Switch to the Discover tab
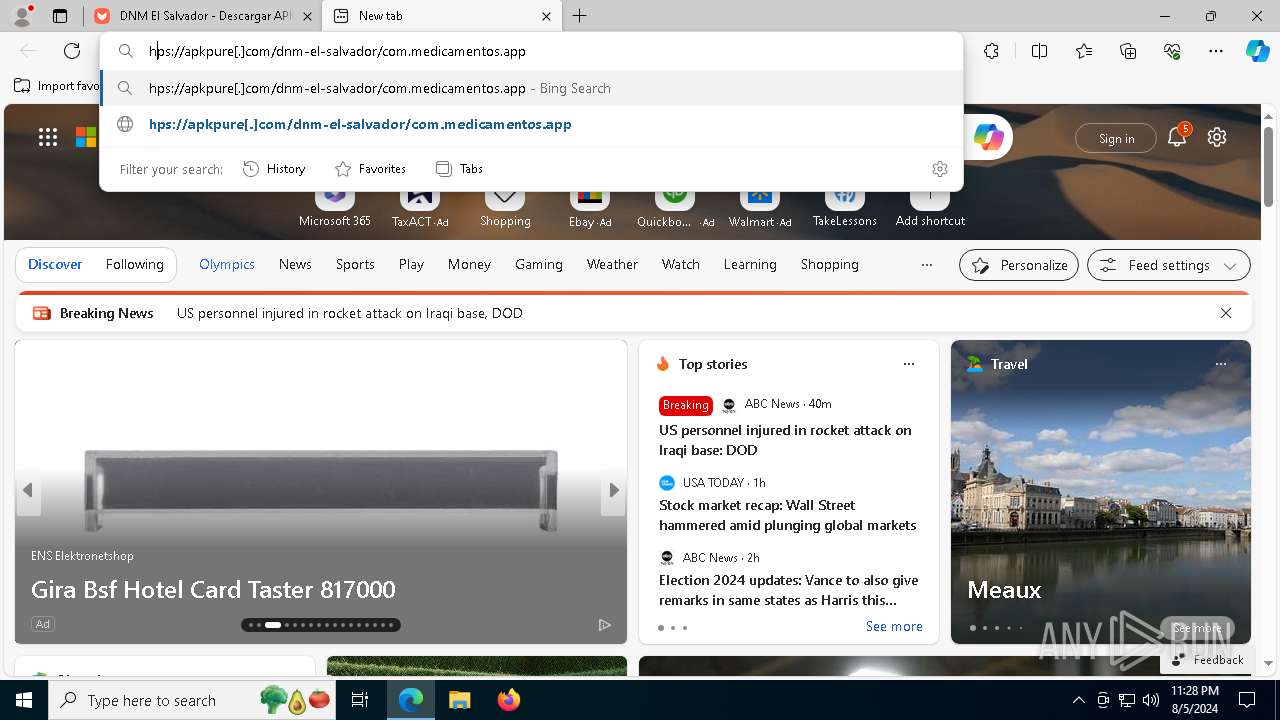The height and width of the screenshot is (720, 1280). click(55, 264)
